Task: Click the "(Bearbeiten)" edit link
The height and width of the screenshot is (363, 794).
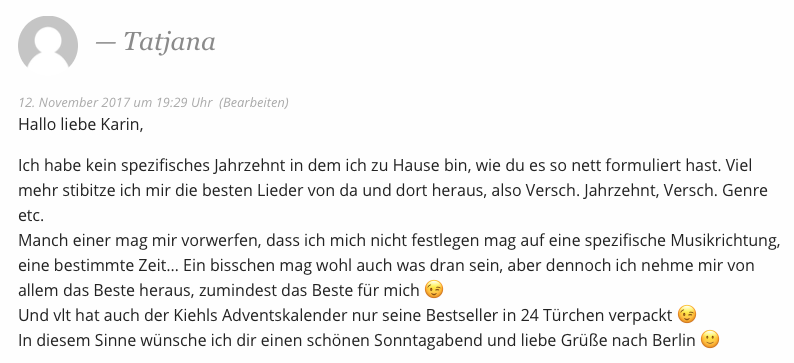Action: coord(254,102)
